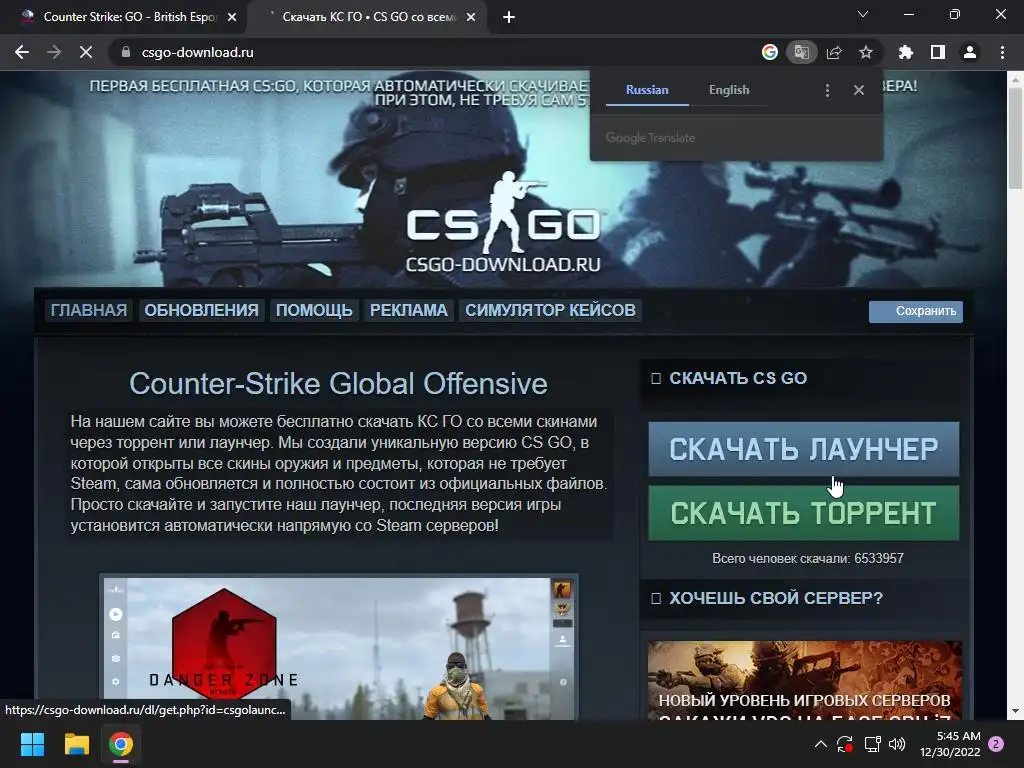Click the page vertical scrollbar thumb
The height and width of the screenshot is (768, 1024).
(1014, 138)
